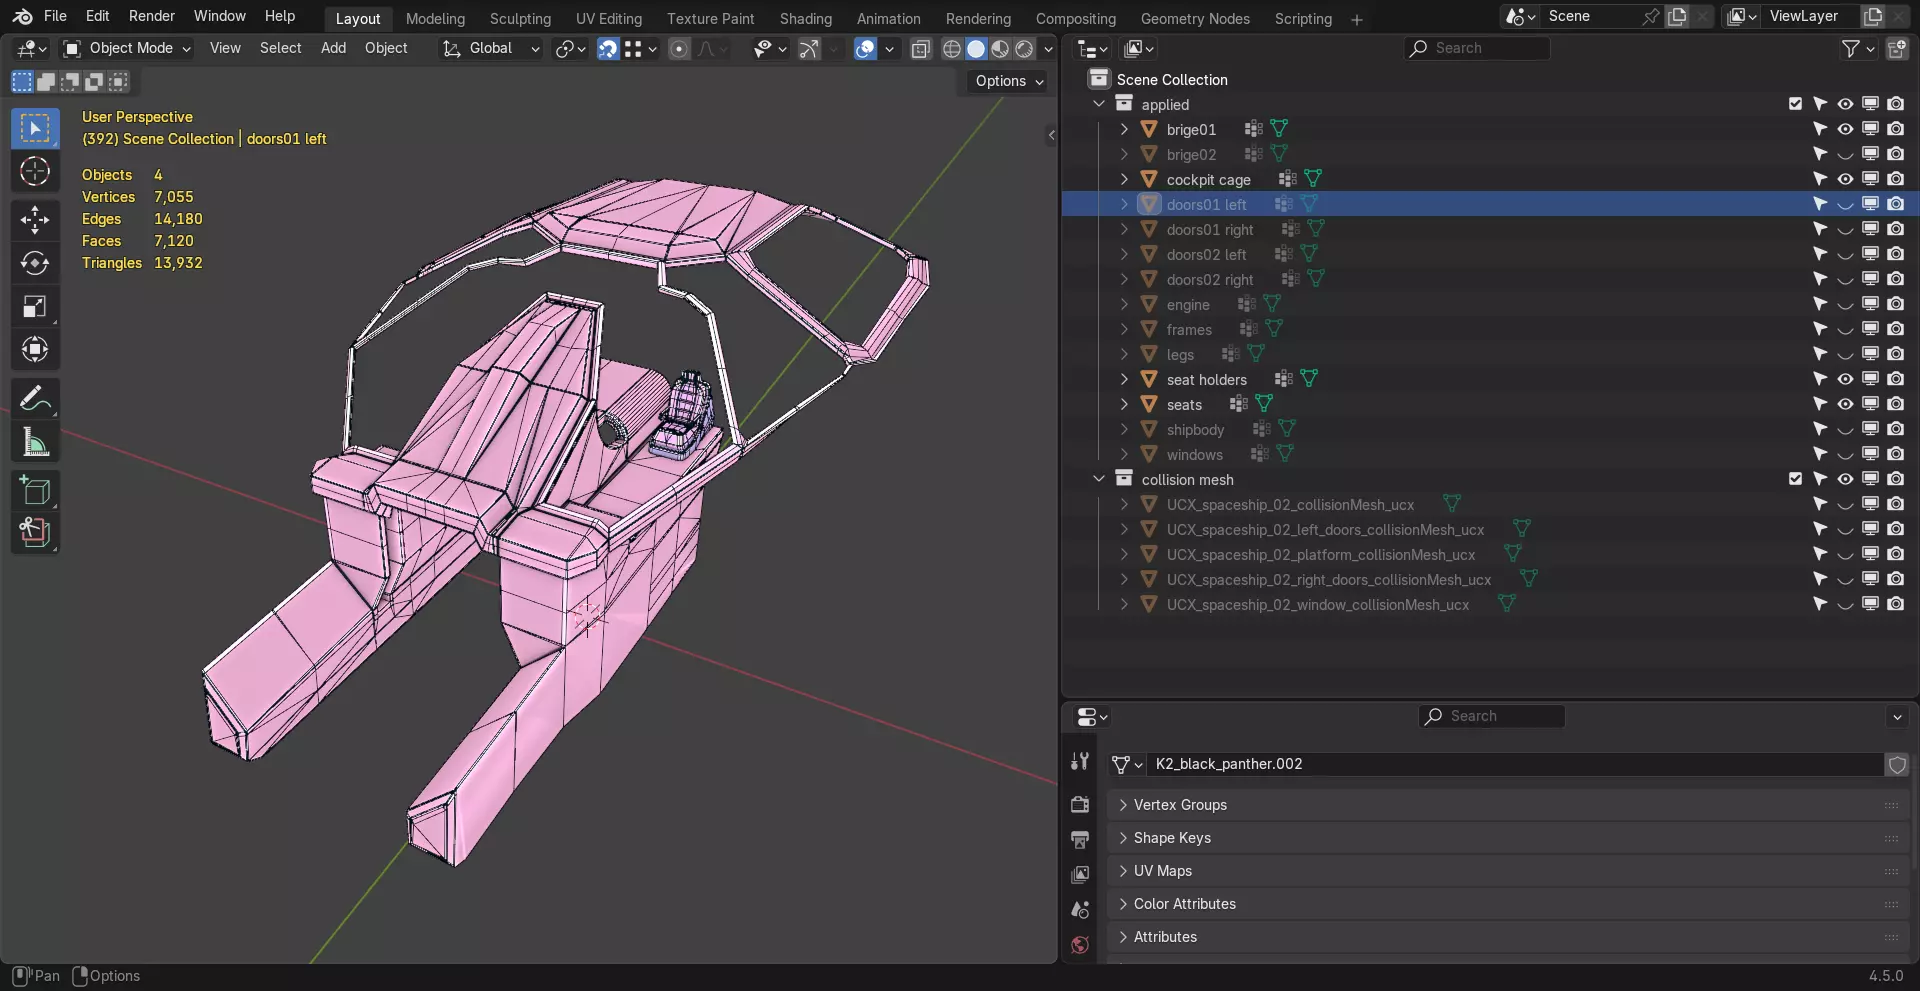Select the Rotate tool

35,263
